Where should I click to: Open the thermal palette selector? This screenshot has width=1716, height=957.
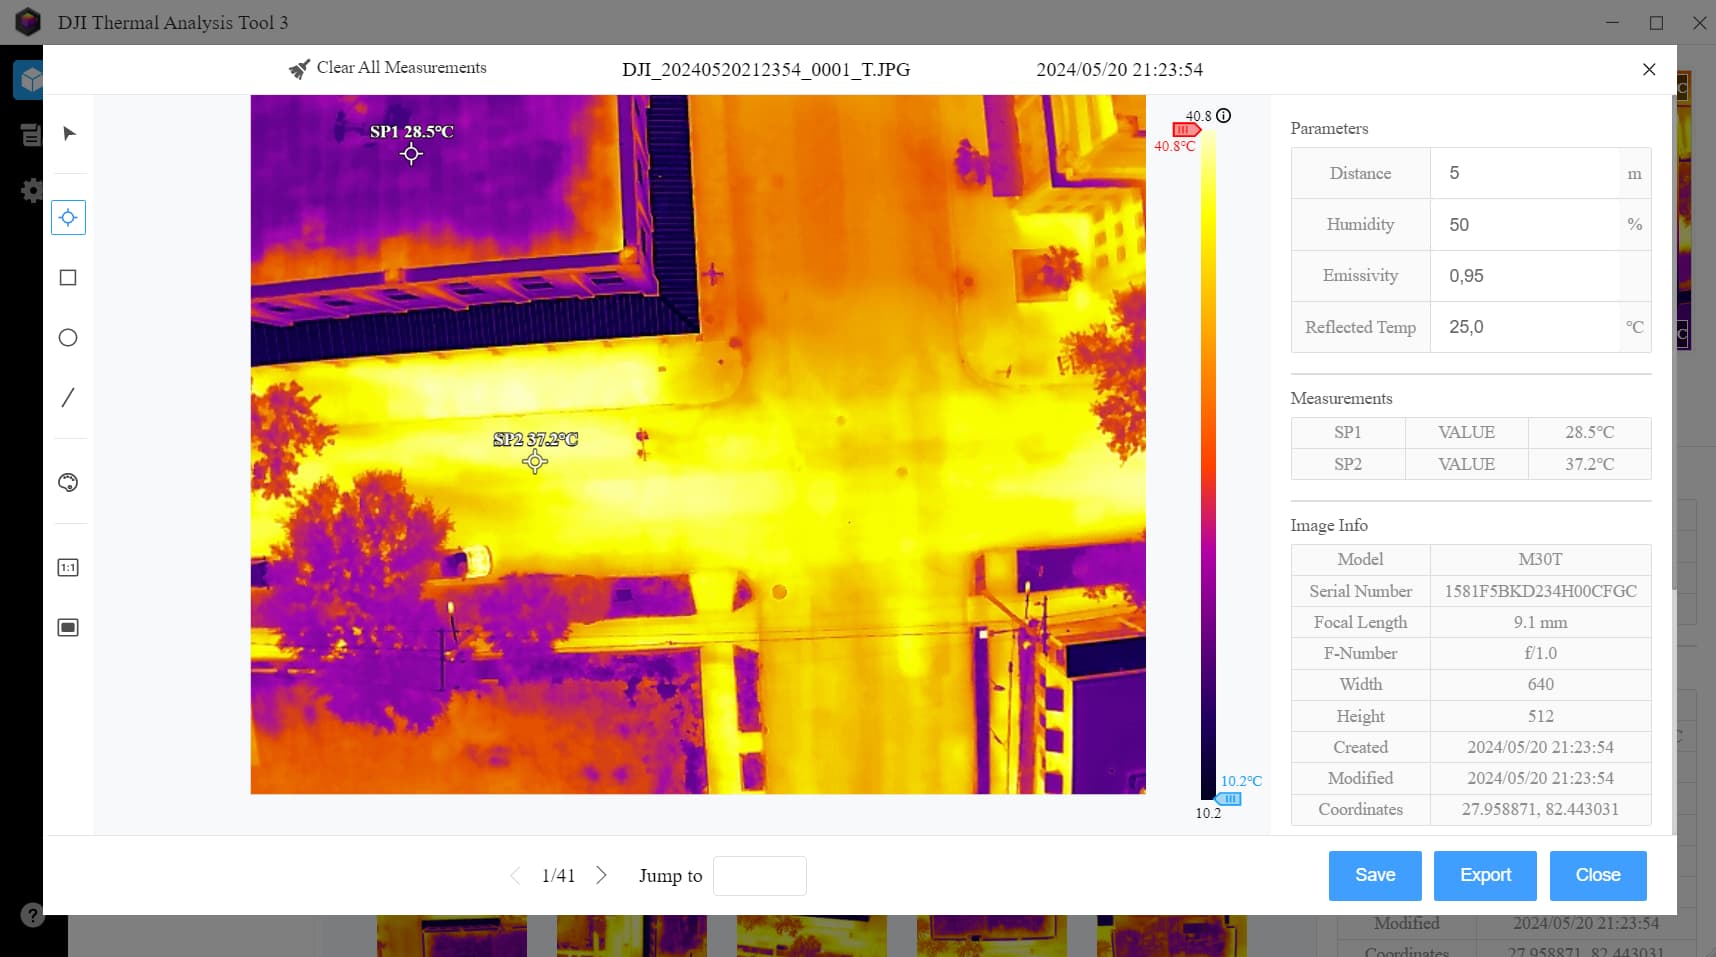[68, 482]
